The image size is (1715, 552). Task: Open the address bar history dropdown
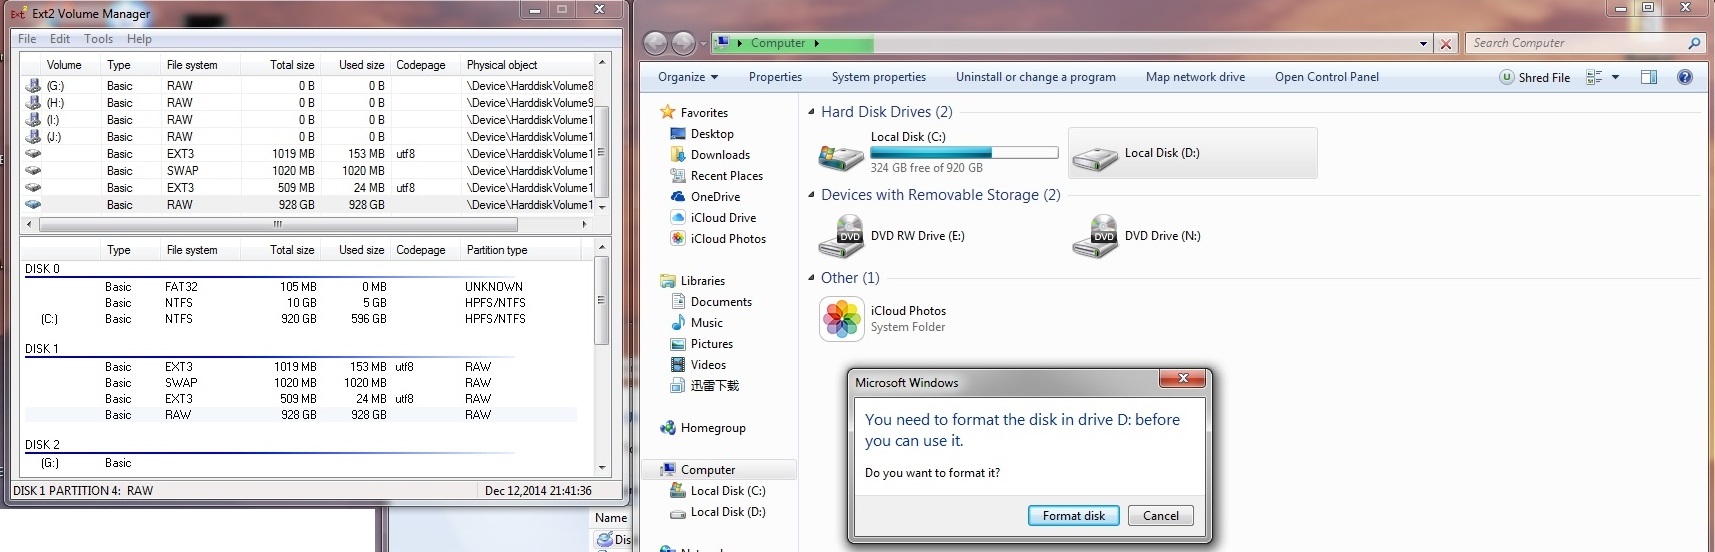pyautogui.click(x=1423, y=43)
